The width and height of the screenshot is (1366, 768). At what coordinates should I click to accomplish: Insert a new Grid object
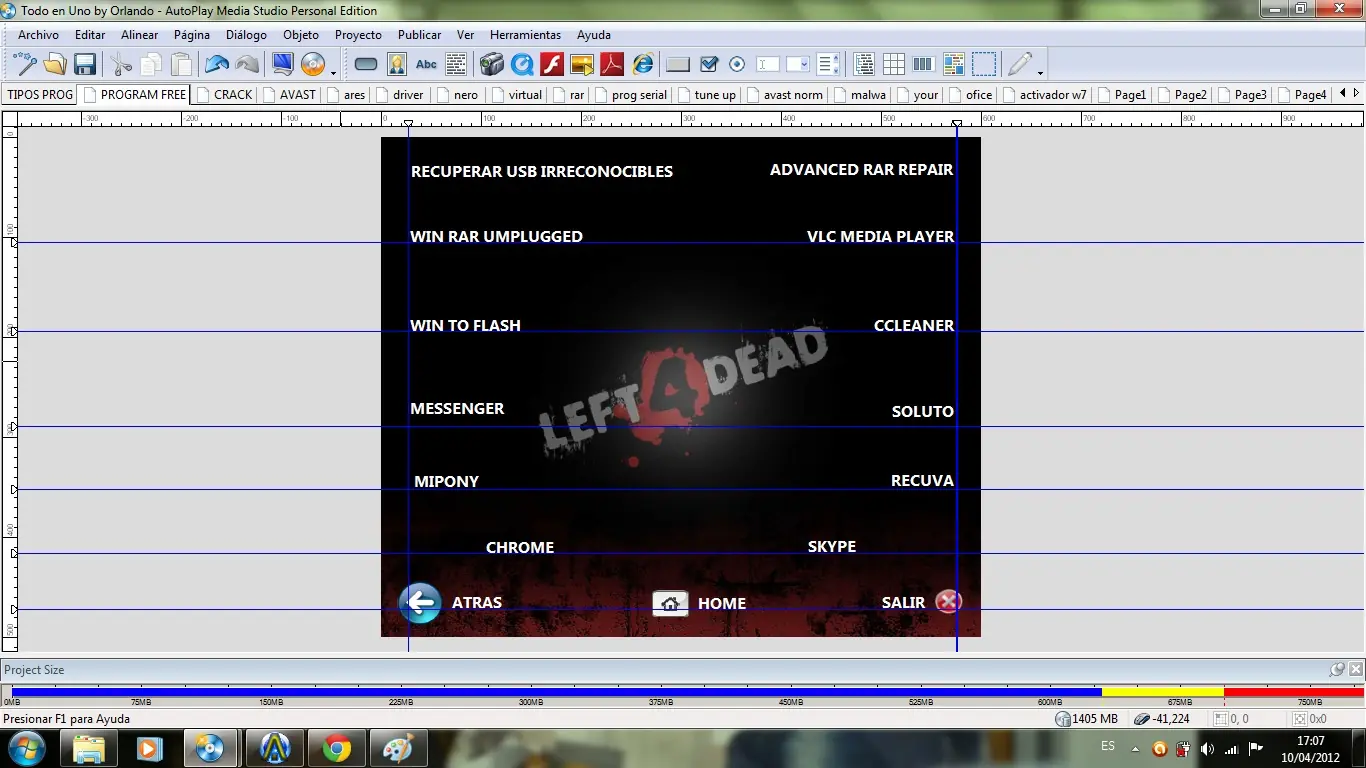[894, 65]
